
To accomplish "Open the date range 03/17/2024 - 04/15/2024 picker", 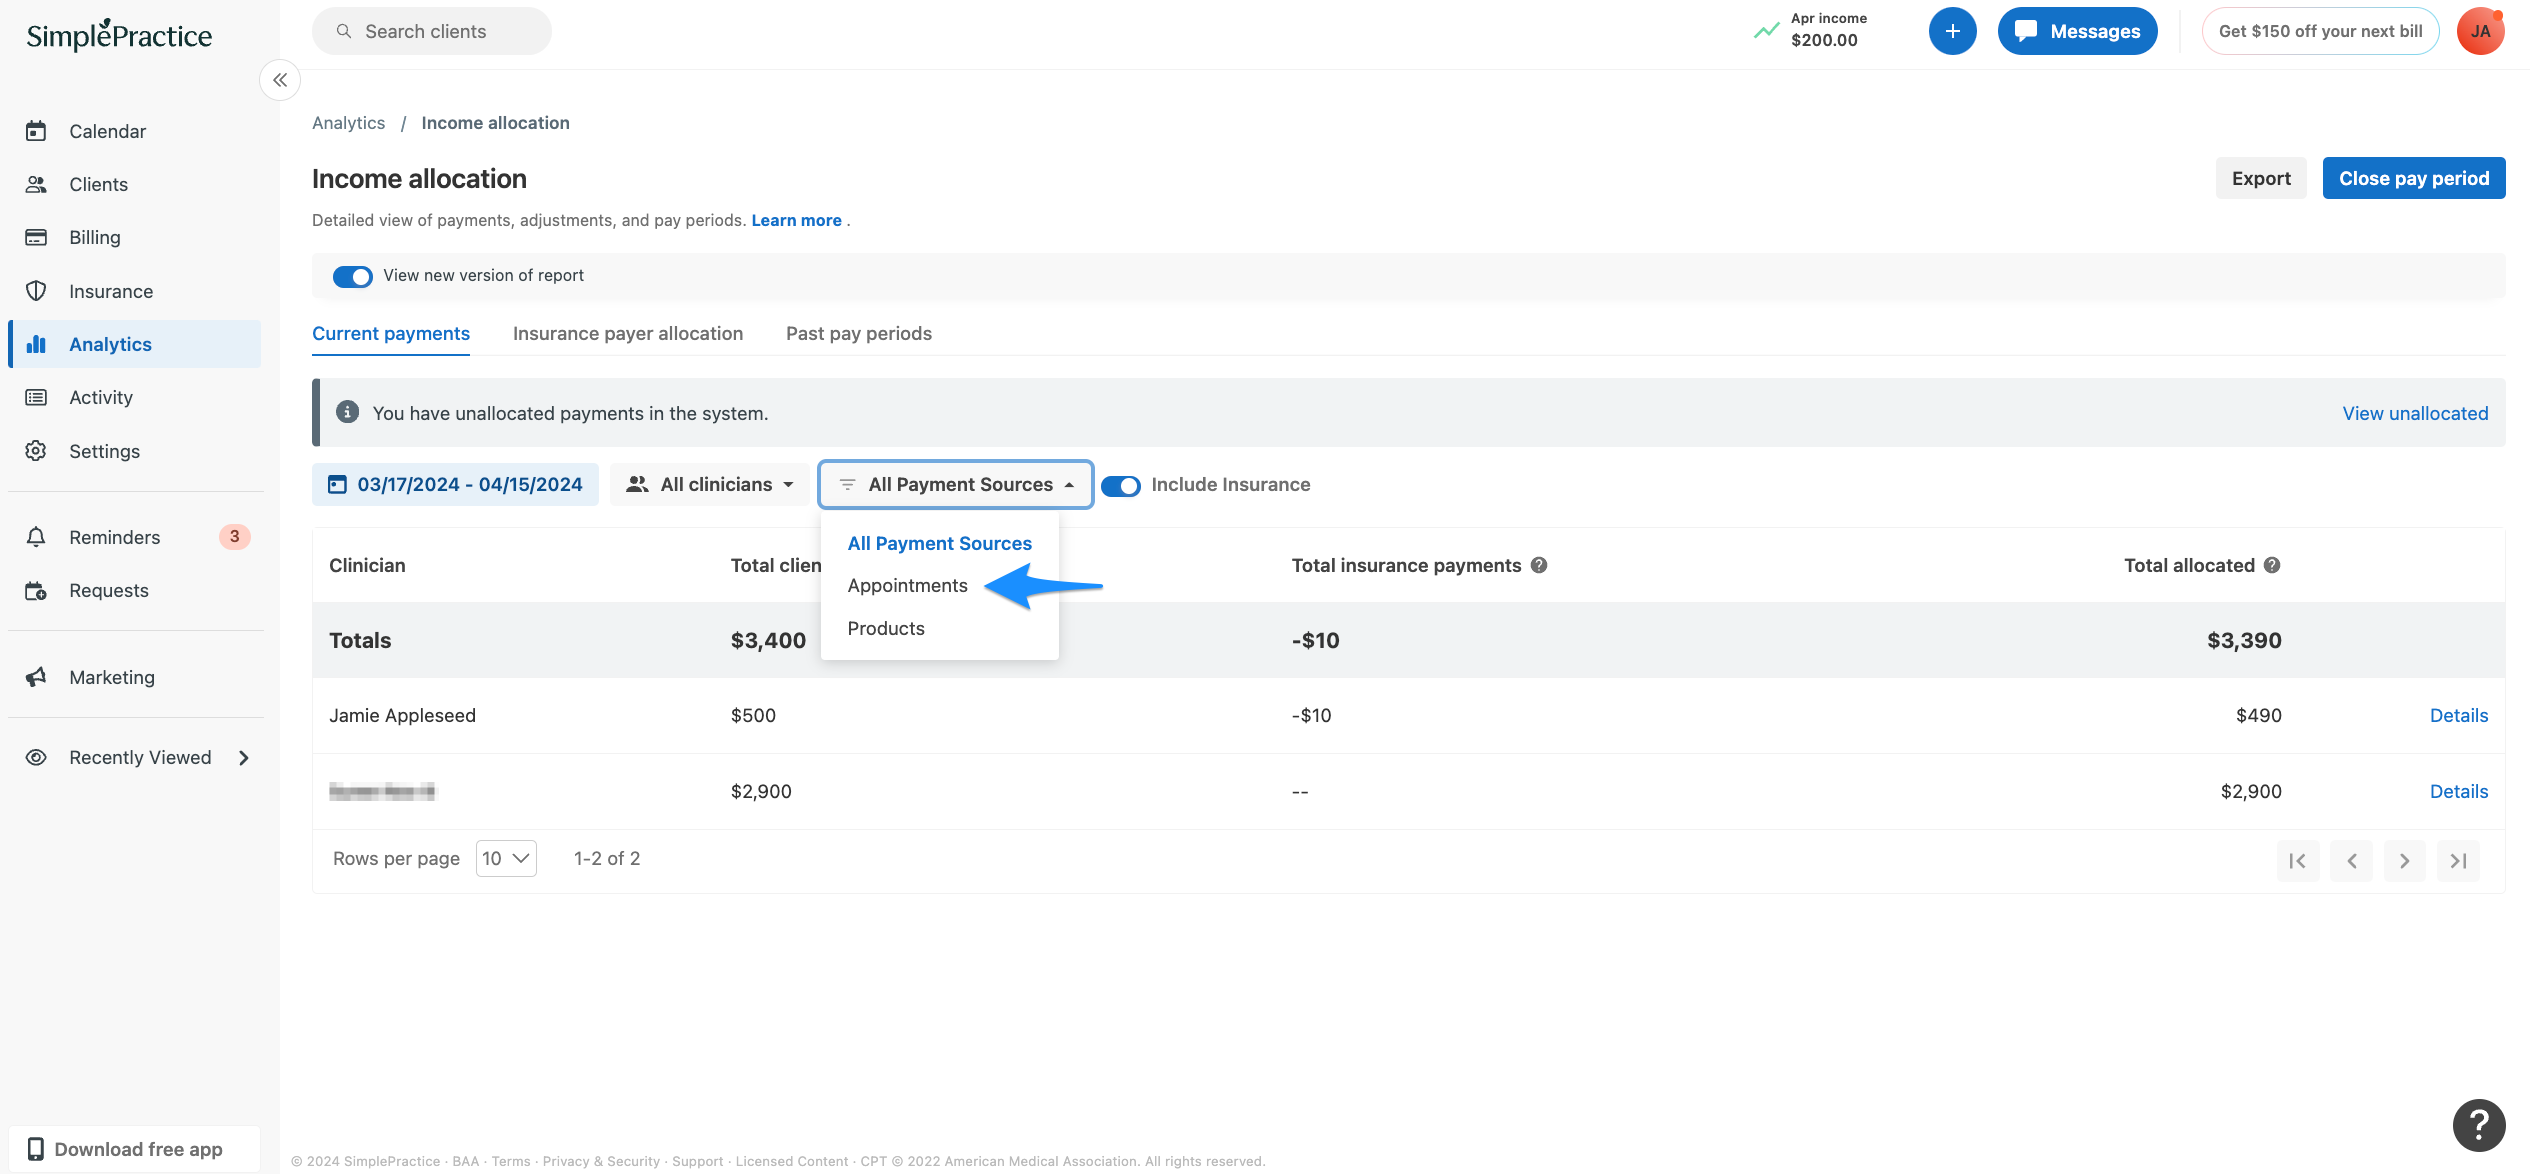I will coord(455,484).
